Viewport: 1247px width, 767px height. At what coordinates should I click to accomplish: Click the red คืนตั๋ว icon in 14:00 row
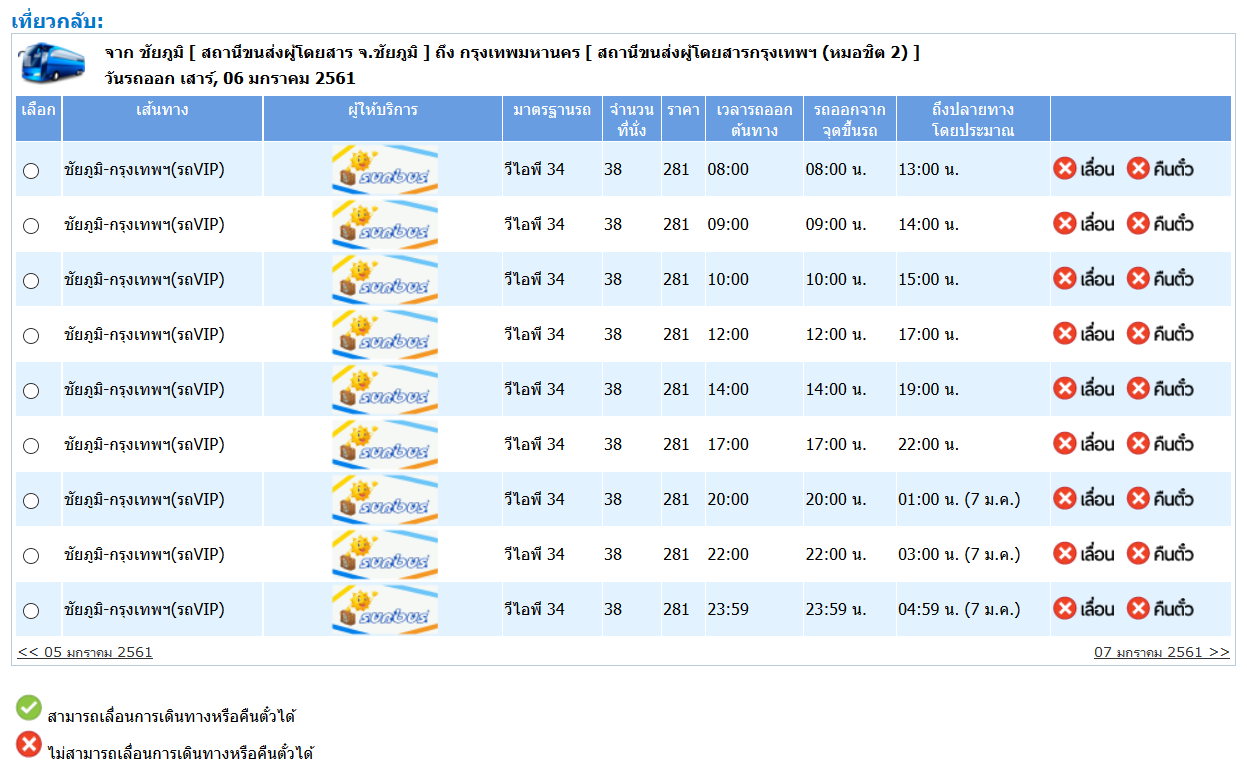pos(1138,388)
